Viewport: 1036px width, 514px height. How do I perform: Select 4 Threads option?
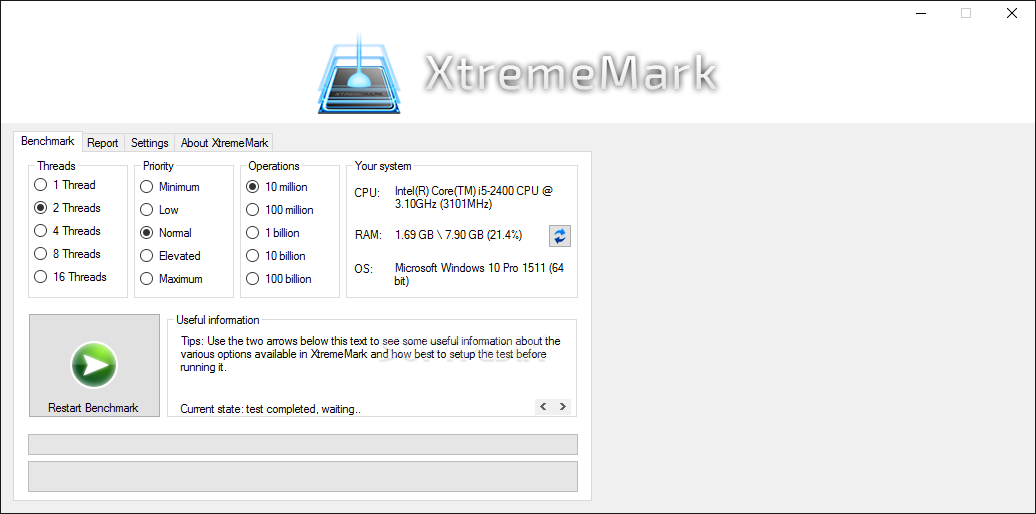[x=67, y=231]
